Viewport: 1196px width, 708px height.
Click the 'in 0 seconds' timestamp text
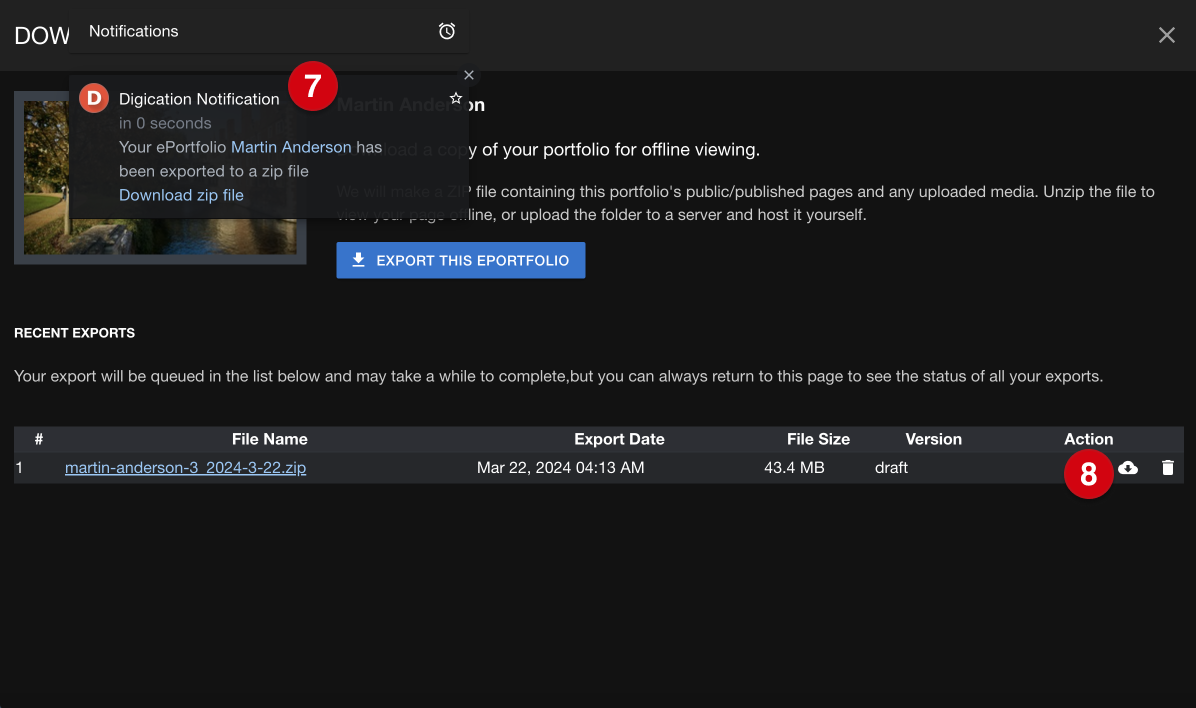point(165,123)
